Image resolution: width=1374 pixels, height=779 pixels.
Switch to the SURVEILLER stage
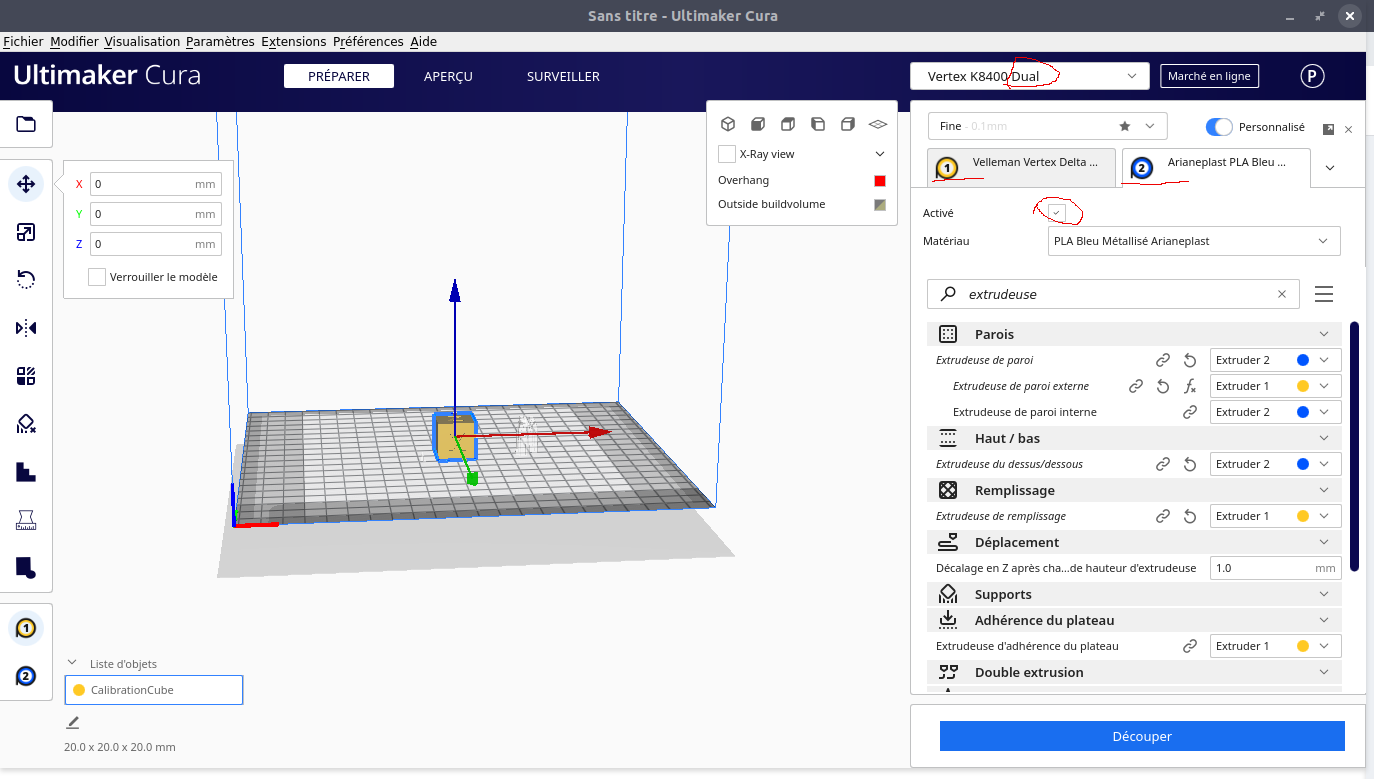[563, 76]
